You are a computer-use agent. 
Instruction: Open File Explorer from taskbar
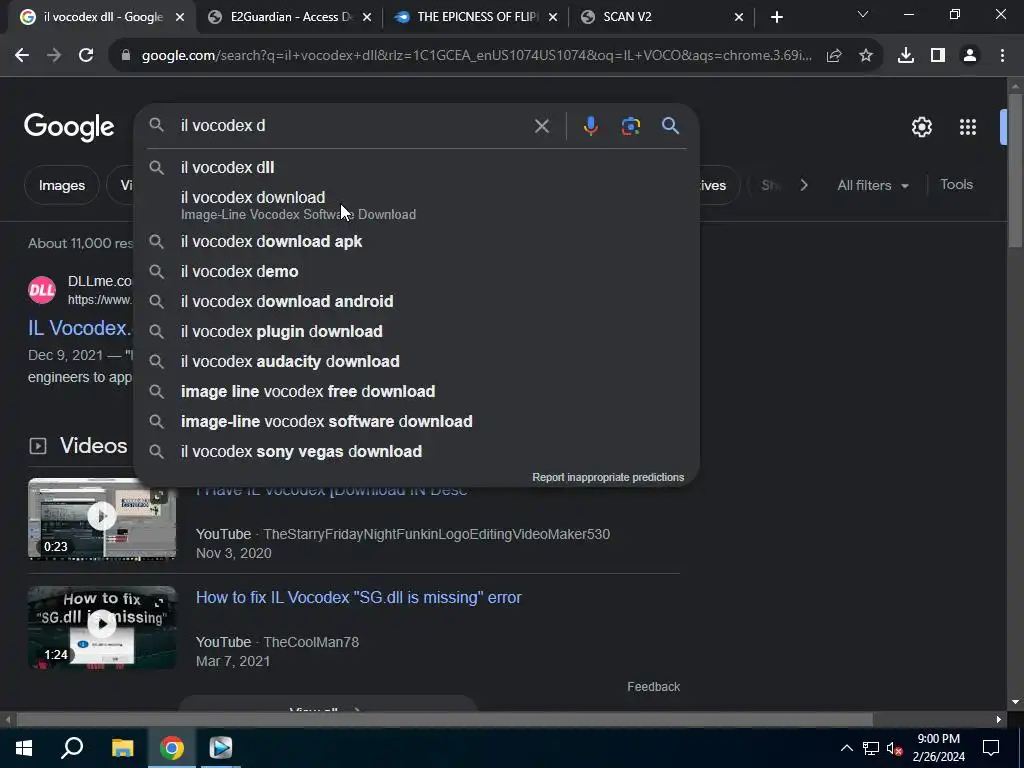pos(122,748)
